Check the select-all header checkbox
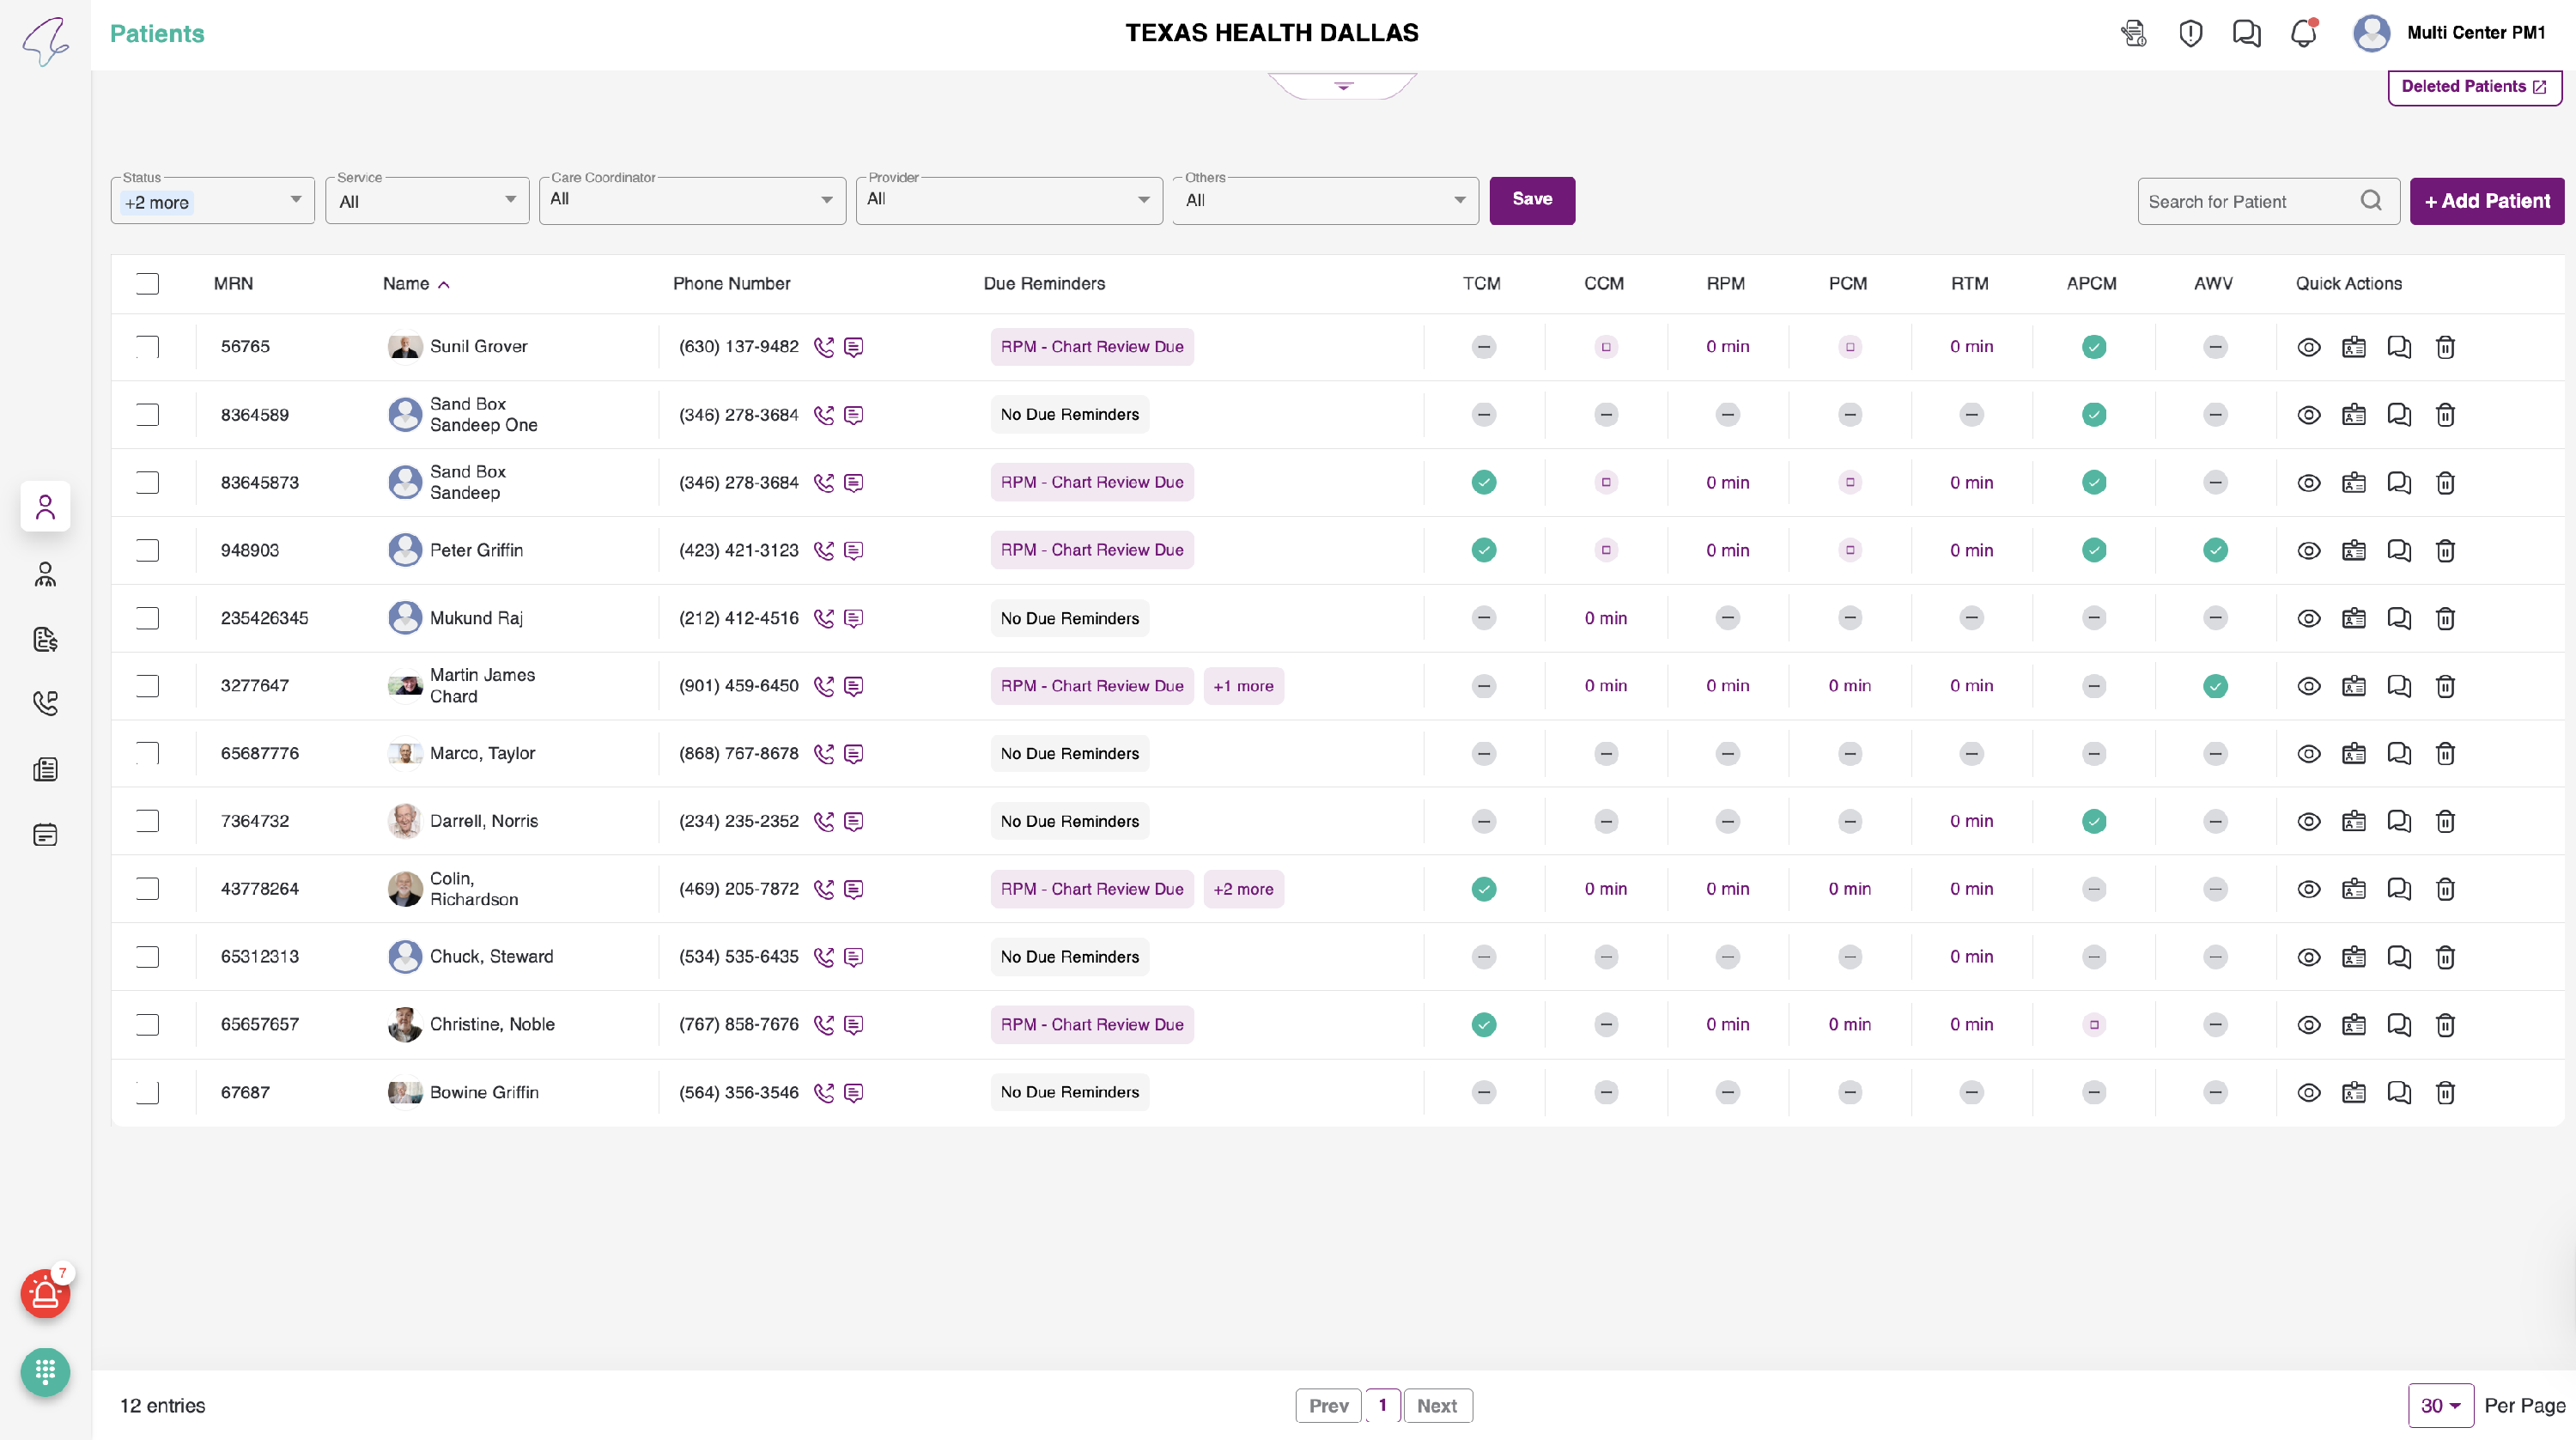 coord(147,284)
